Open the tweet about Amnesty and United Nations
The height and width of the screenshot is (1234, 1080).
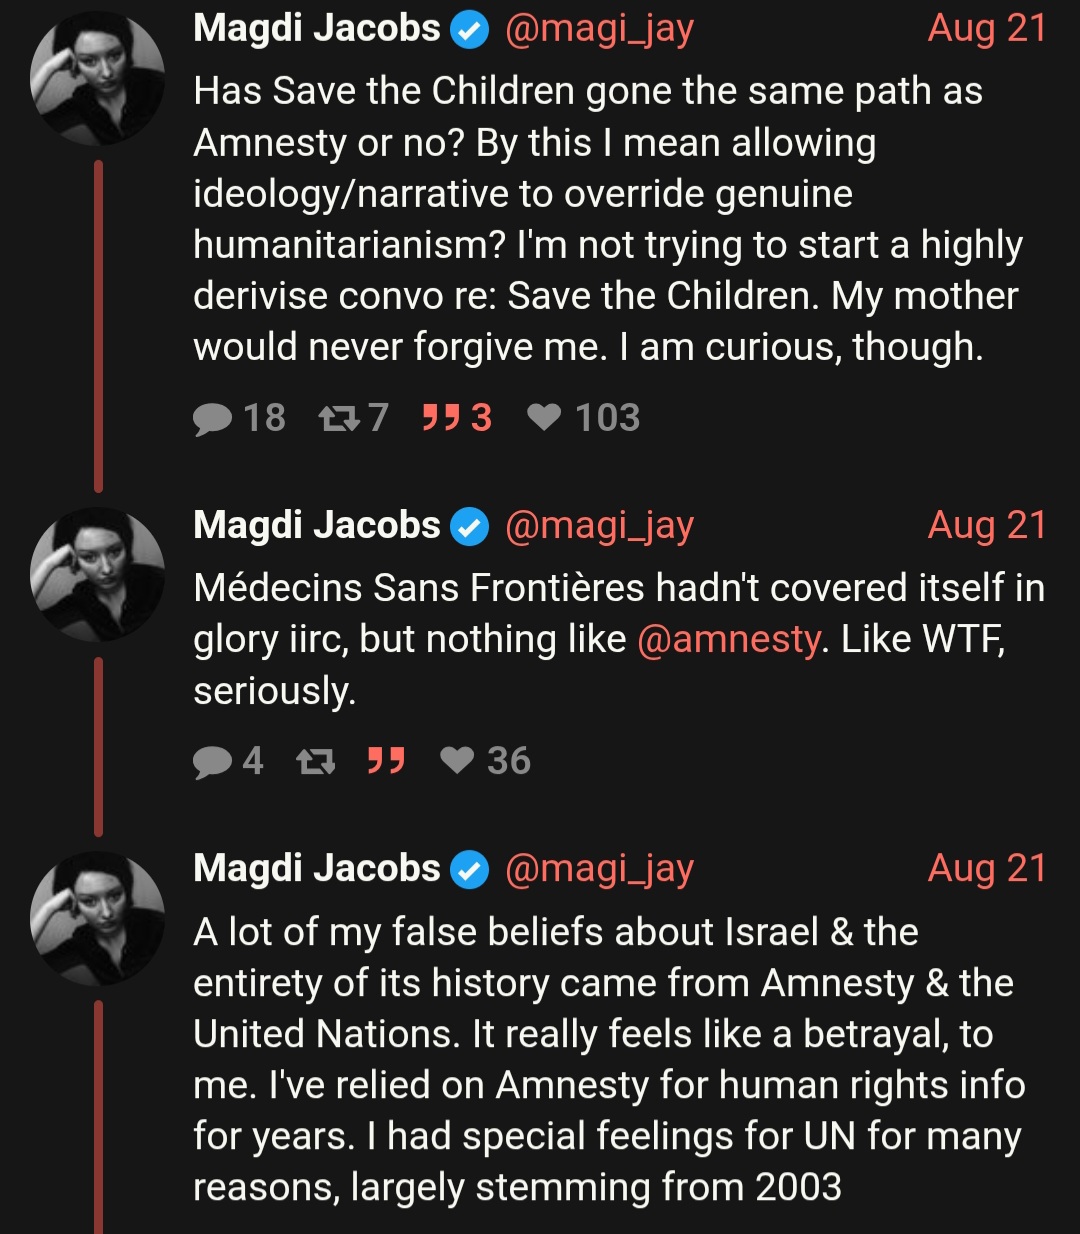(x=606, y=1059)
